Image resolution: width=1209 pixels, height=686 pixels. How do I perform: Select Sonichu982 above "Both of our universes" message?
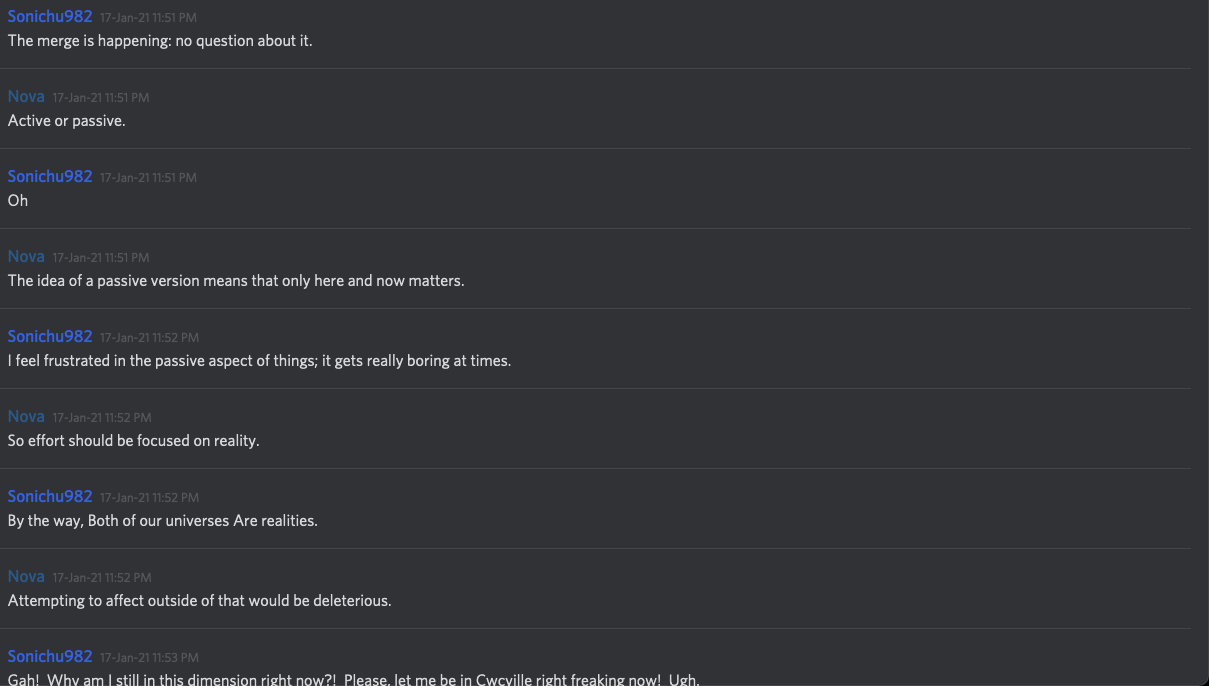50,496
